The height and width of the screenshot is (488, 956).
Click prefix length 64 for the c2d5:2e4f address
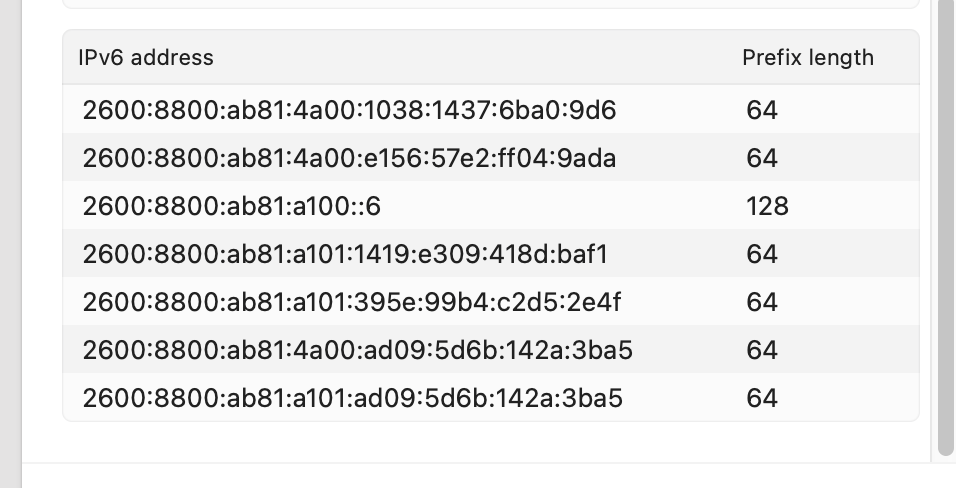pyautogui.click(x=762, y=302)
